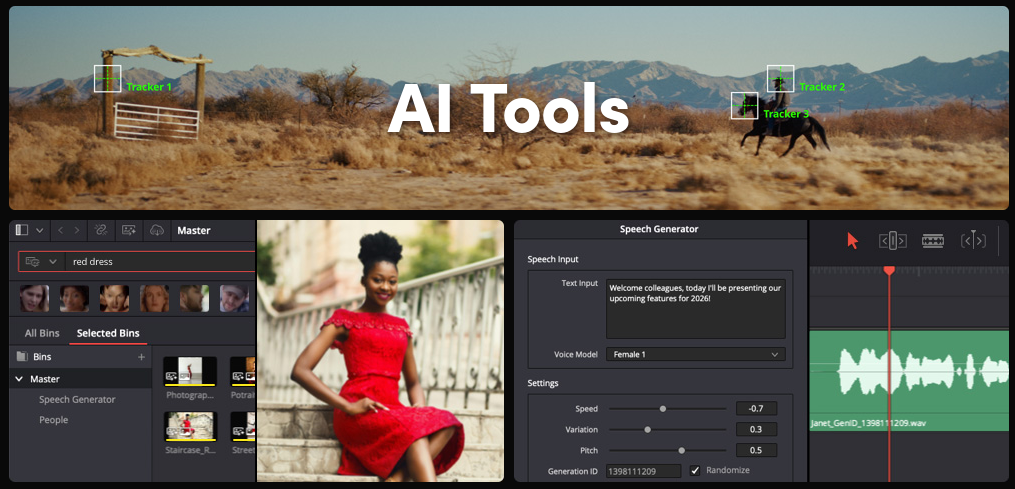The width and height of the screenshot is (1015, 489).
Task: Click the Master label in the toolbar
Action: pyautogui.click(x=194, y=230)
